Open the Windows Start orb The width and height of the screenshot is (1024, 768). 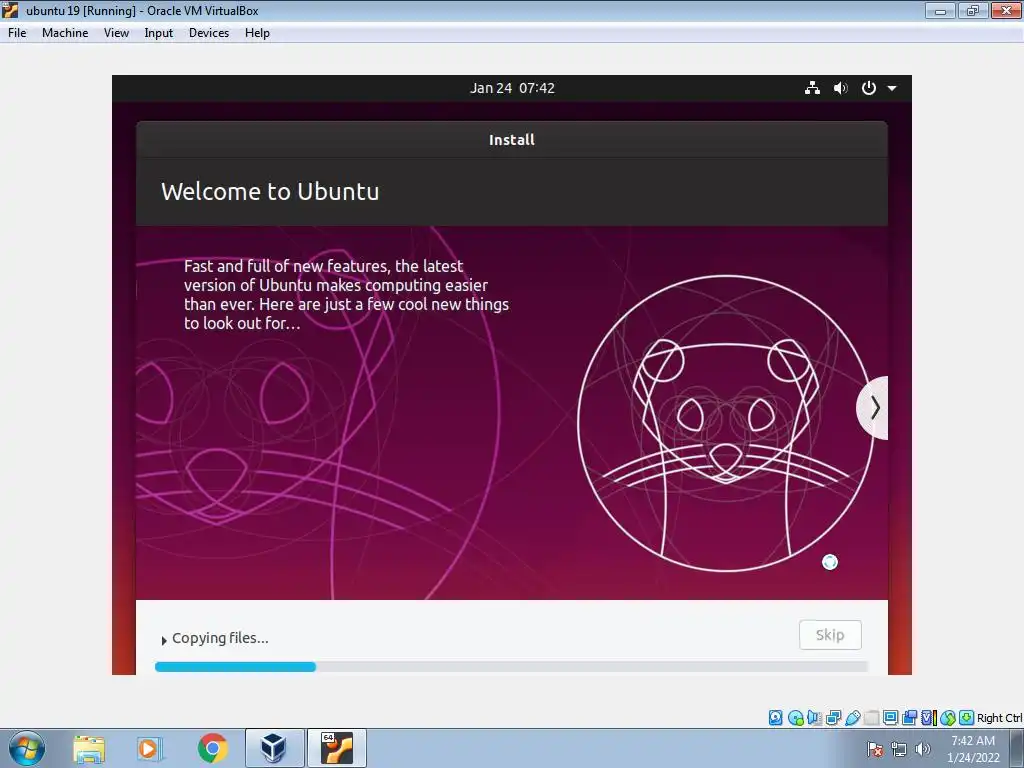point(27,748)
